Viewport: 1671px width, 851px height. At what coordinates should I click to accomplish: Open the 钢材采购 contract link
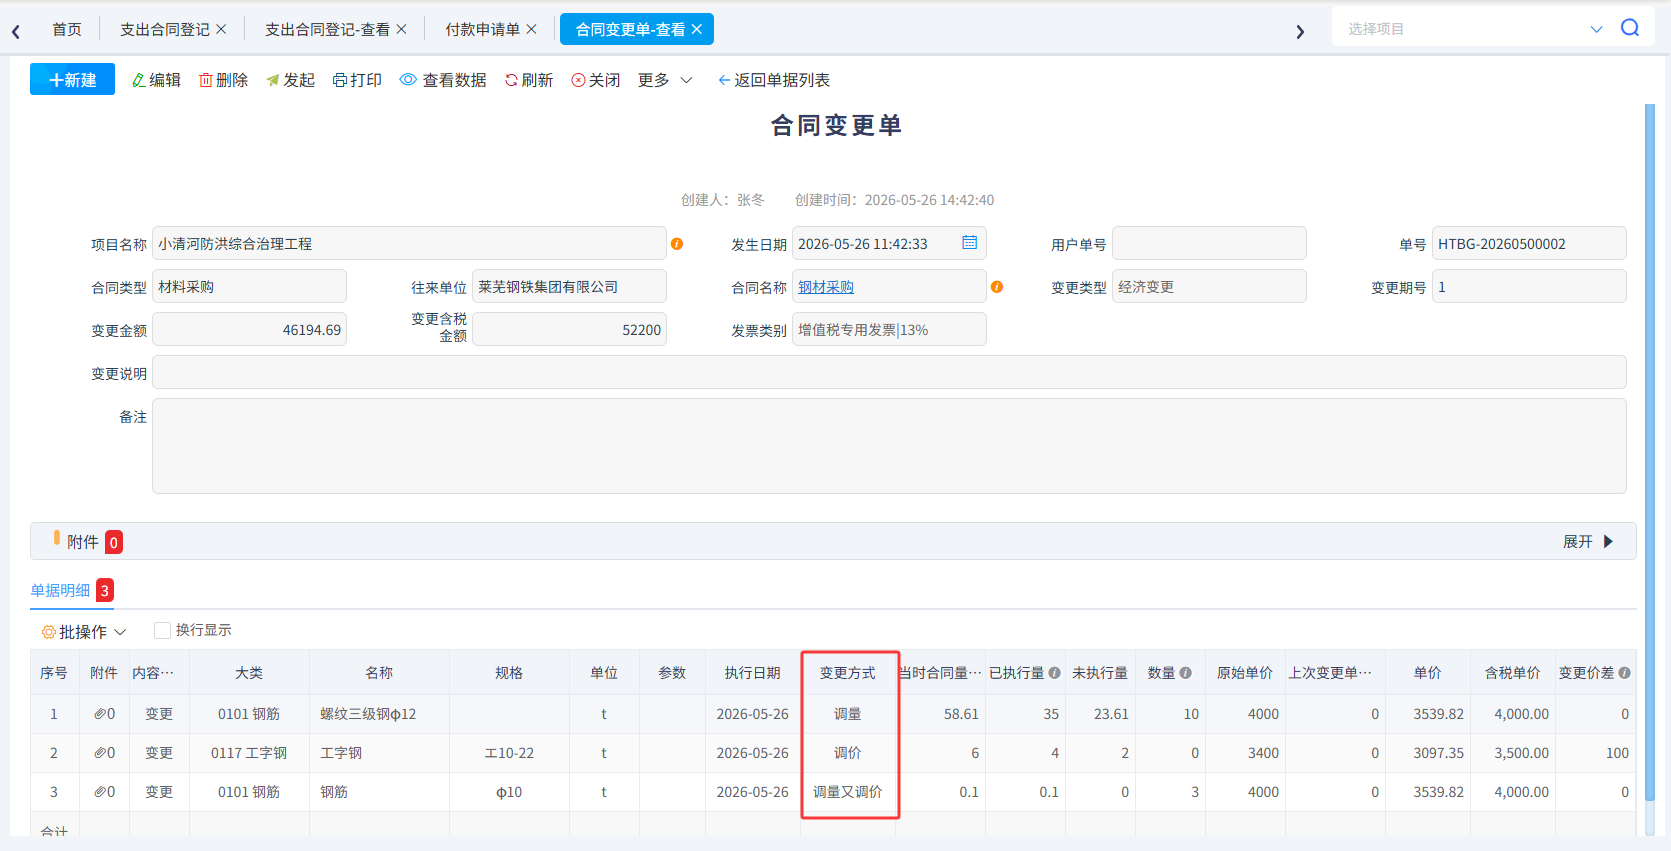(x=826, y=287)
